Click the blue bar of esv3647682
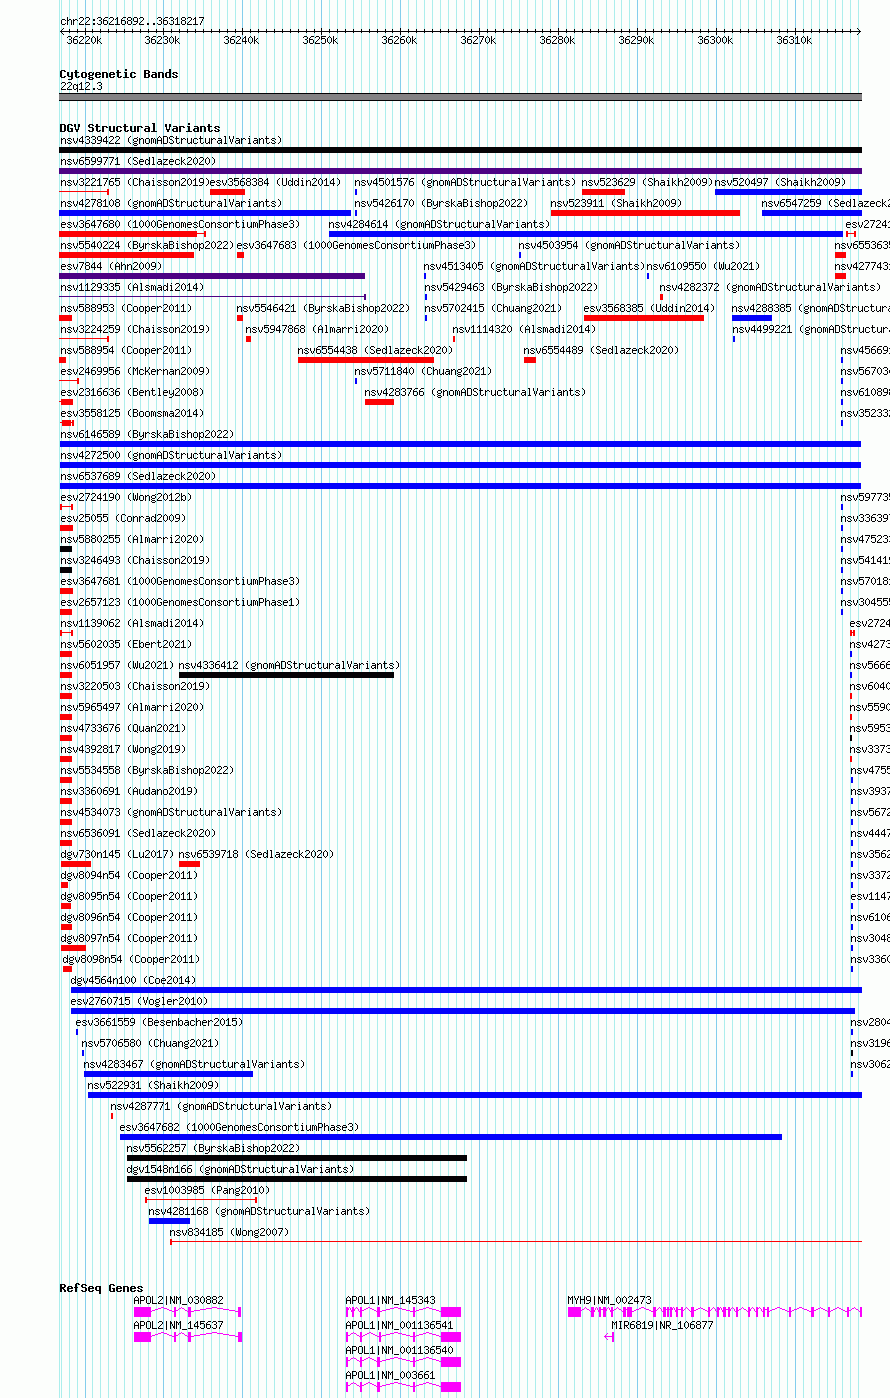This screenshot has height=1398, width=890. 451,1137
